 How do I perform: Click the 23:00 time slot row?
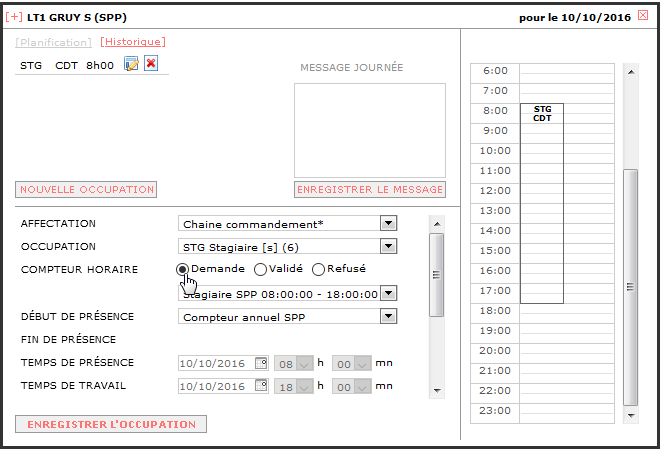(x=542, y=413)
